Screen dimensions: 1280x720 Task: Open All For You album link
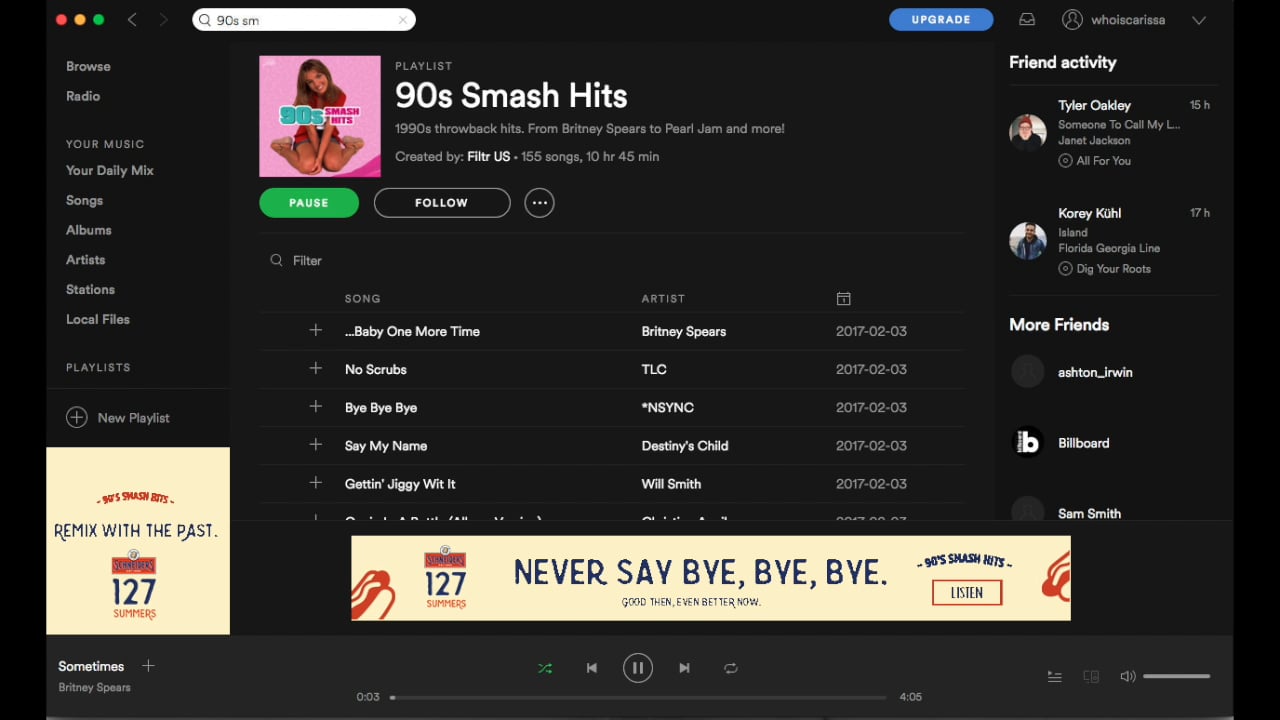coord(1104,160)
